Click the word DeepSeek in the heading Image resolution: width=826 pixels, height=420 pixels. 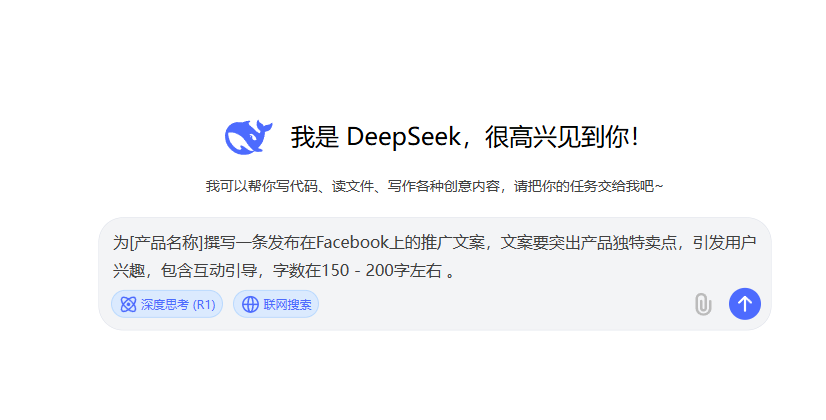[x=403, y=137]
